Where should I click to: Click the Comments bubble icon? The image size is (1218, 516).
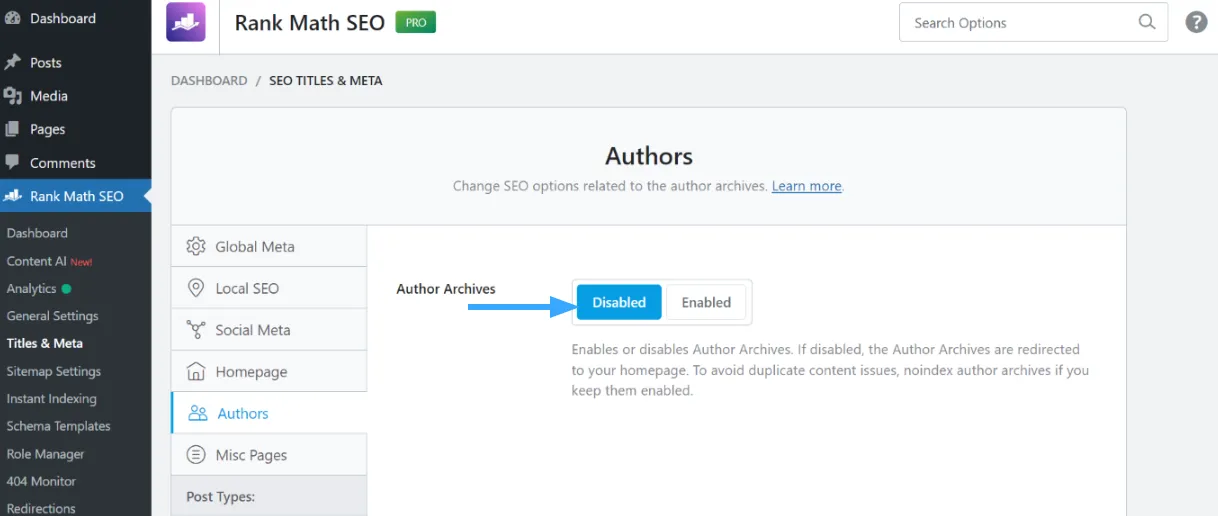click(13, 163)
